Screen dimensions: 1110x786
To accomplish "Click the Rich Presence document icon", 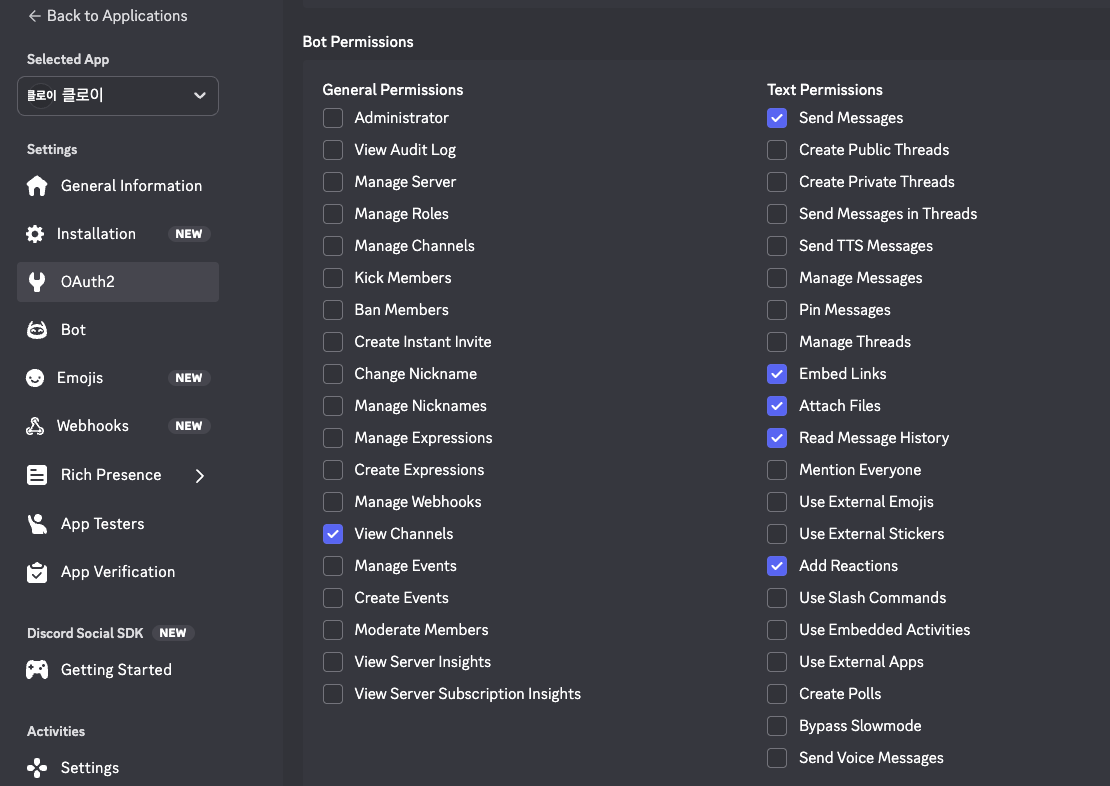I will pyautogui.click(x=37, y=475).
